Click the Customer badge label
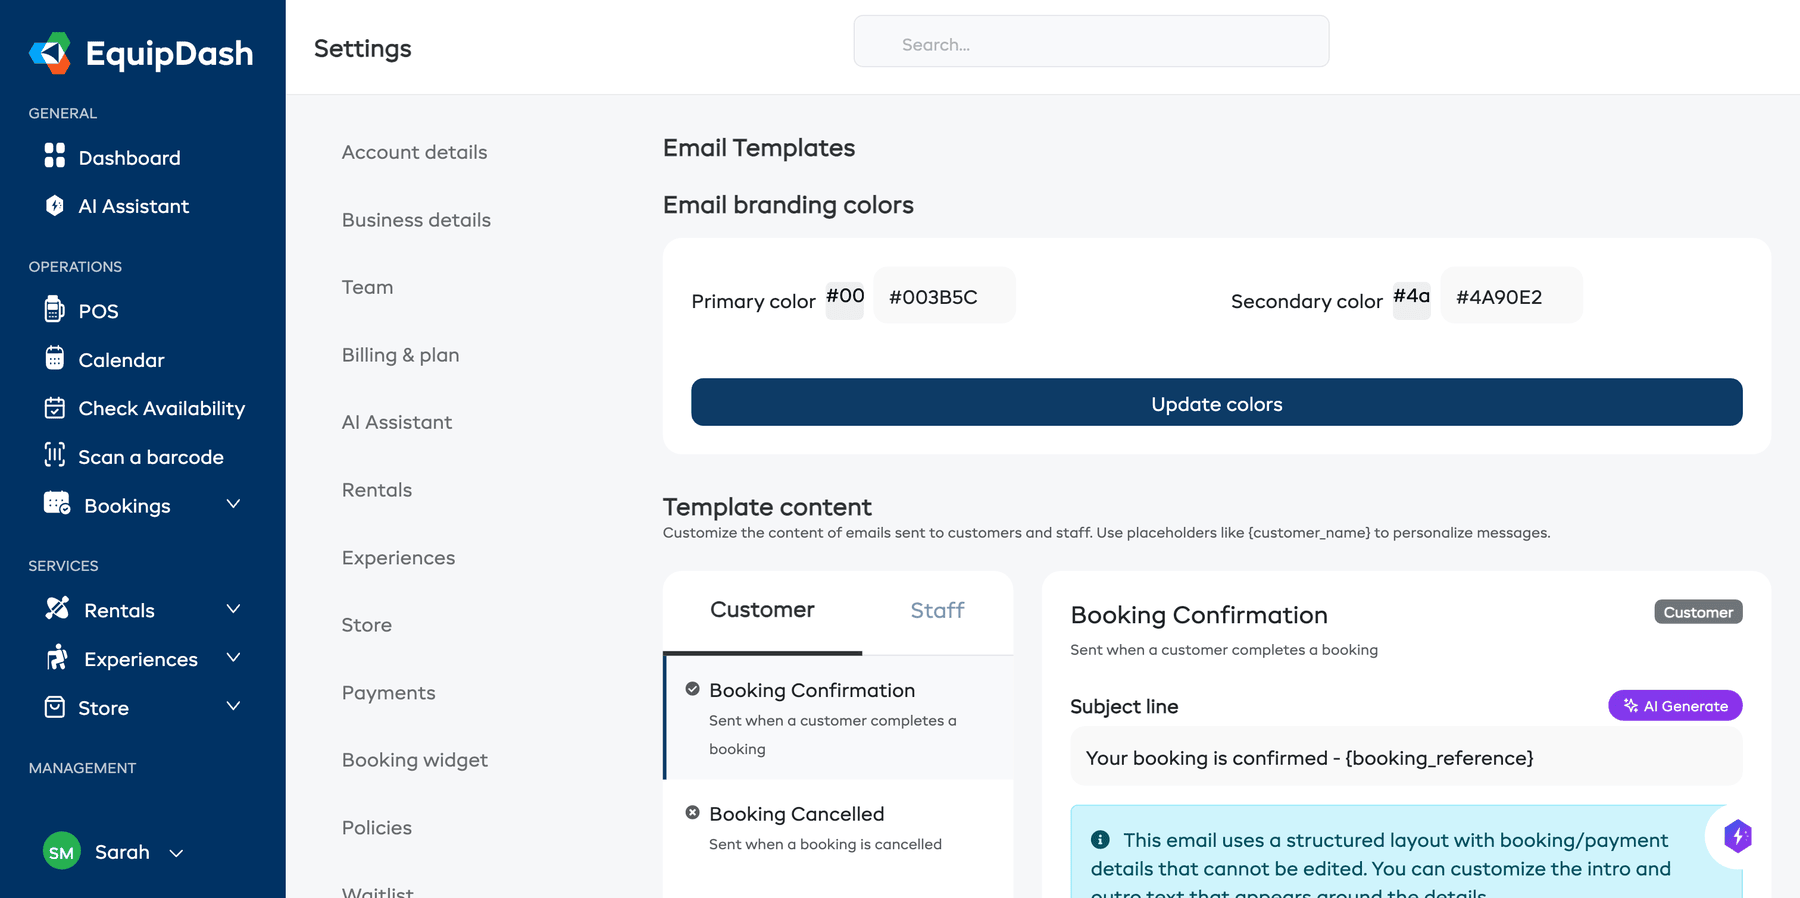Viewport: 1800px width, 898px height. (1698, 612)
